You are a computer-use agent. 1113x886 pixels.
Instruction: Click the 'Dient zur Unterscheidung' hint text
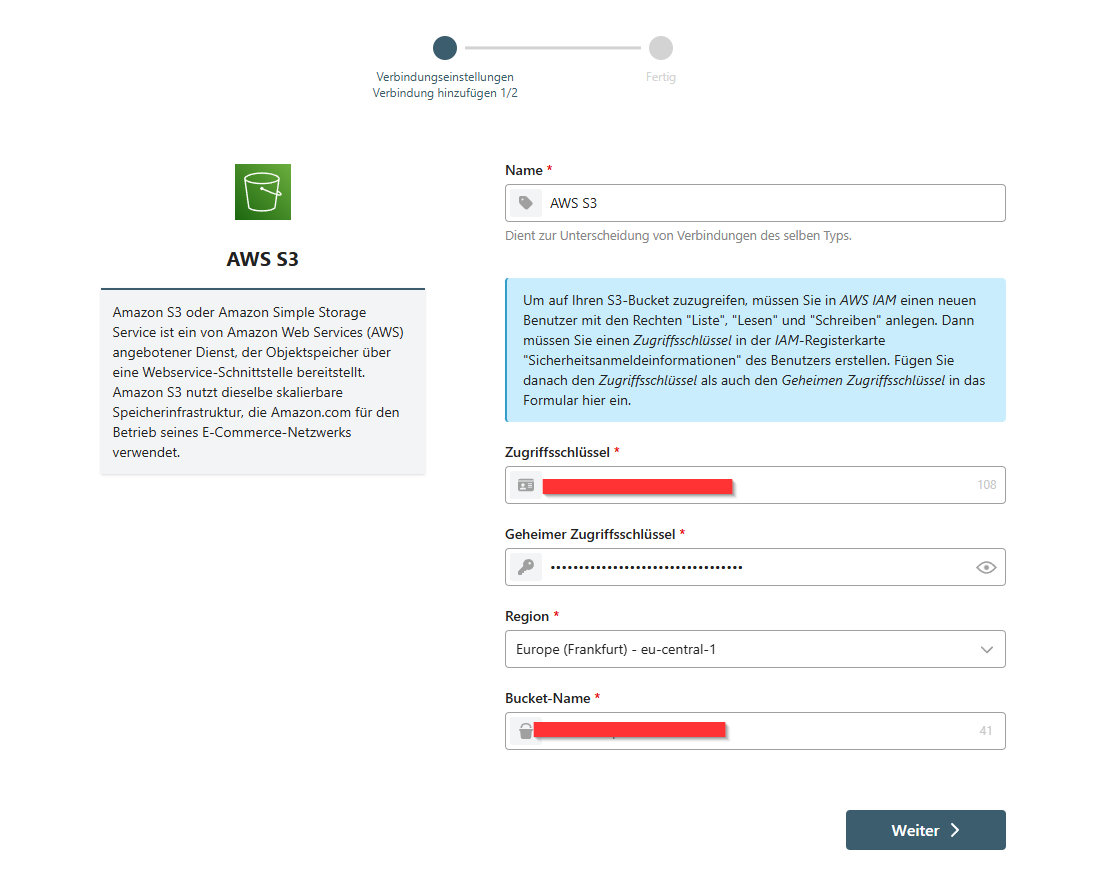tap(678, 236)
